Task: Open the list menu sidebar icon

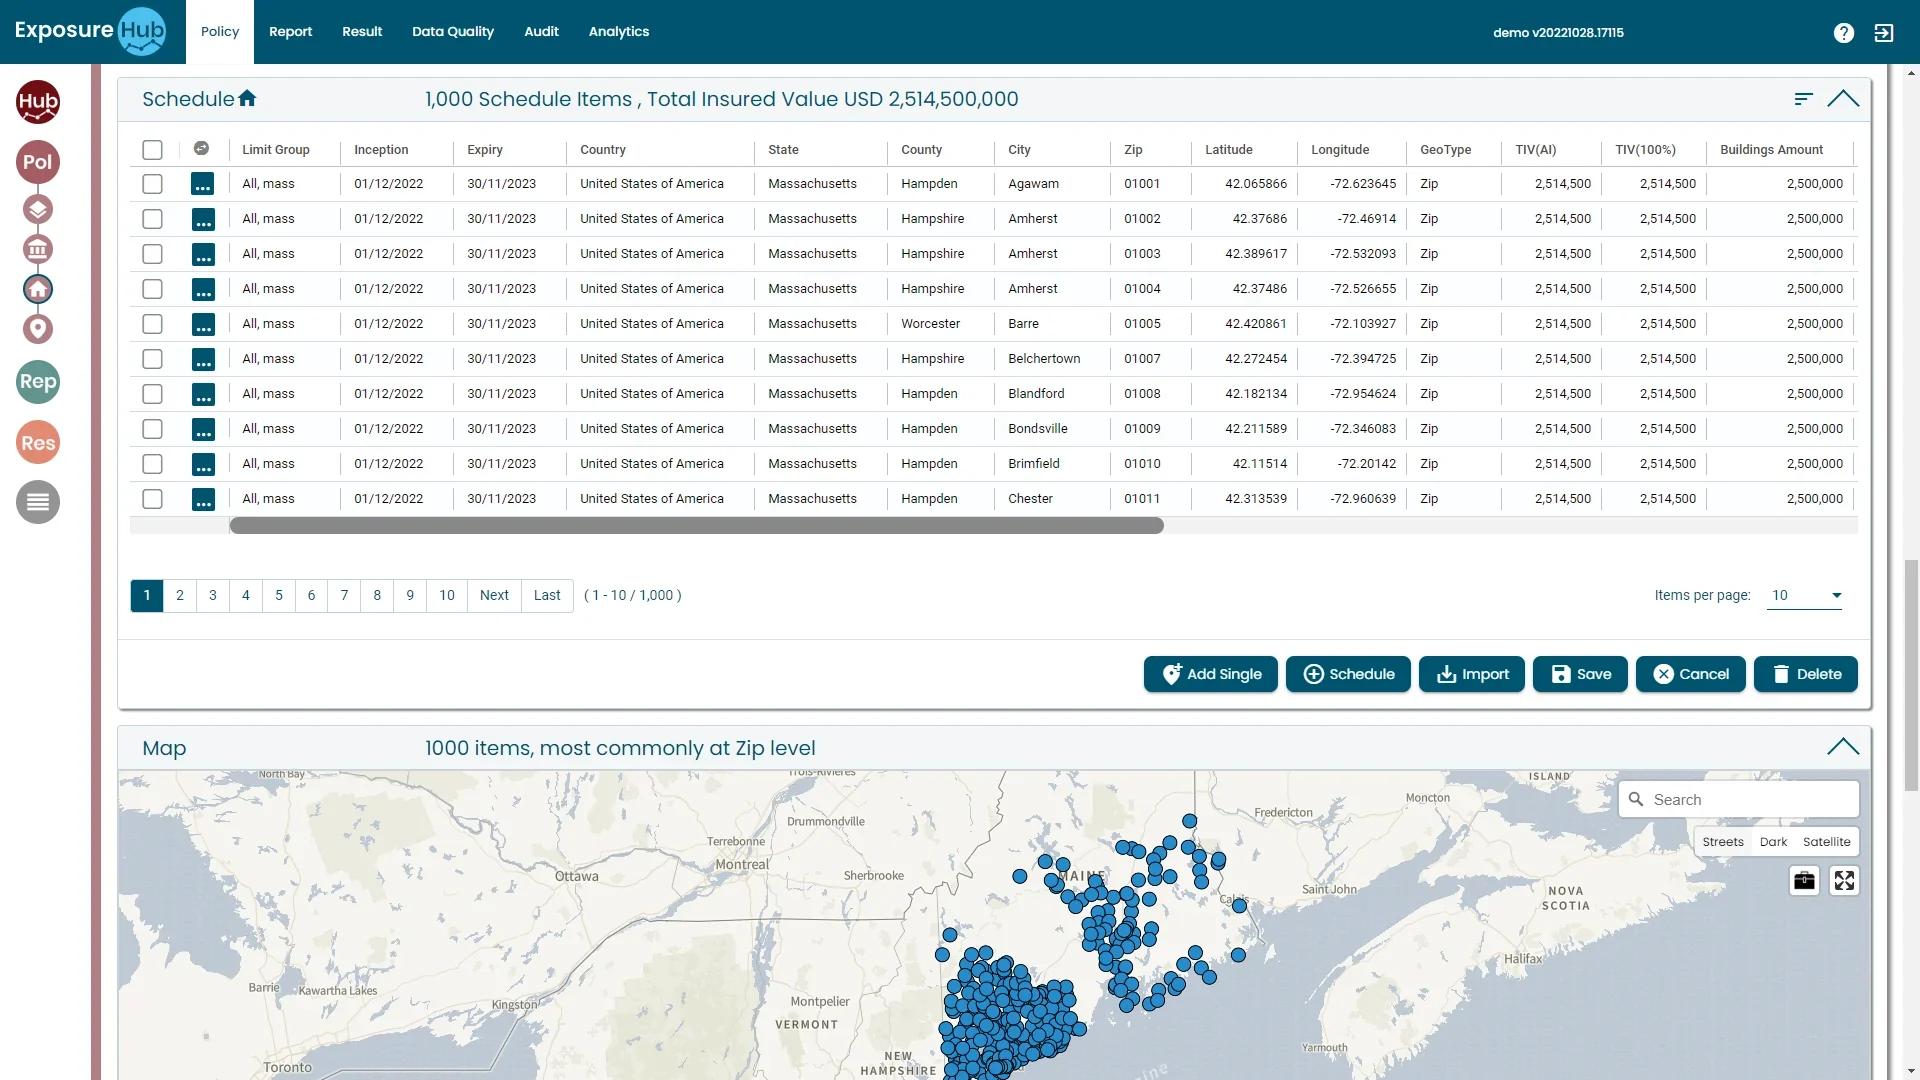Action: 38,502
